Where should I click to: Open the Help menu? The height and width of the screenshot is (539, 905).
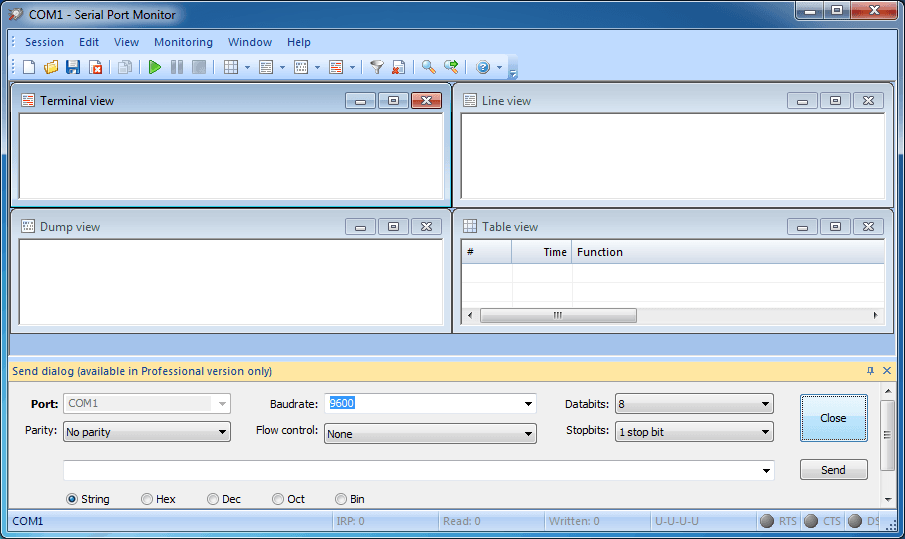(x=299, y=42)
